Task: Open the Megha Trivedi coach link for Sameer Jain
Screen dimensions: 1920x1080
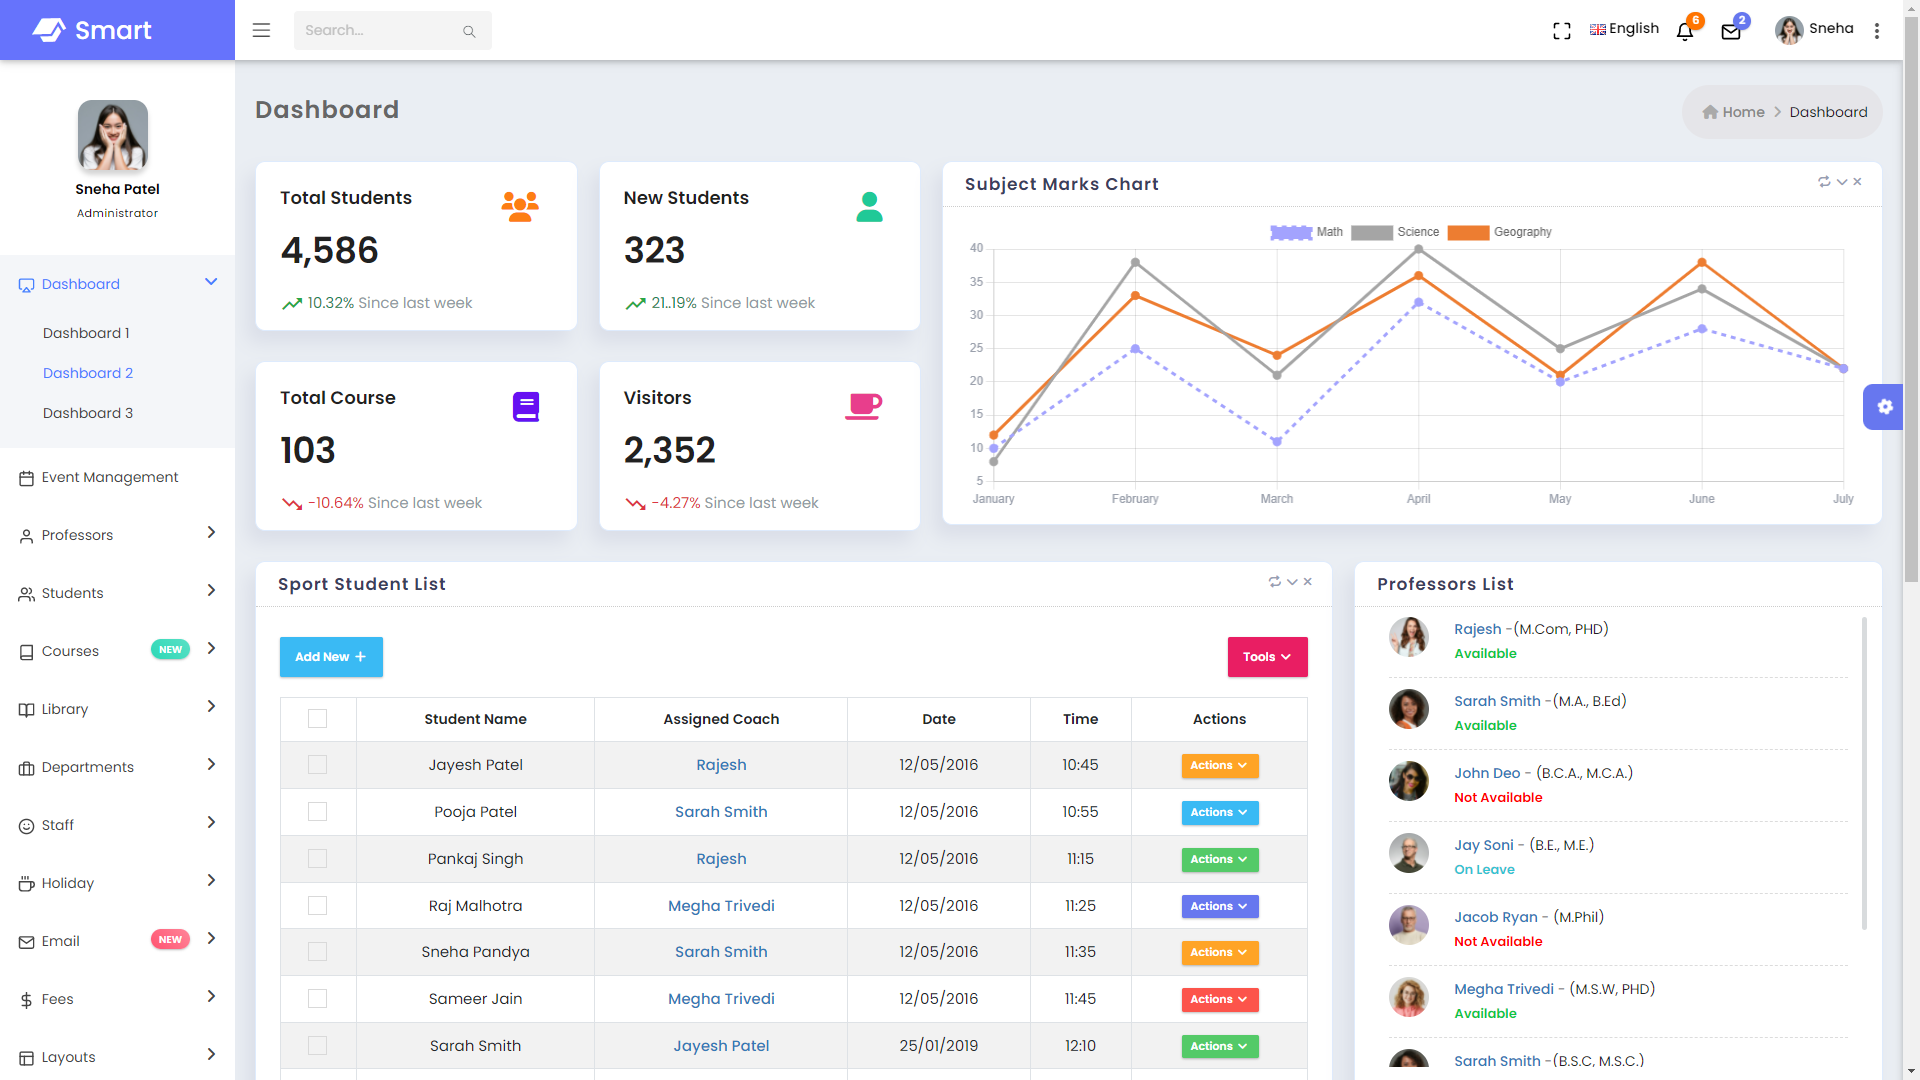Action: 721,999
